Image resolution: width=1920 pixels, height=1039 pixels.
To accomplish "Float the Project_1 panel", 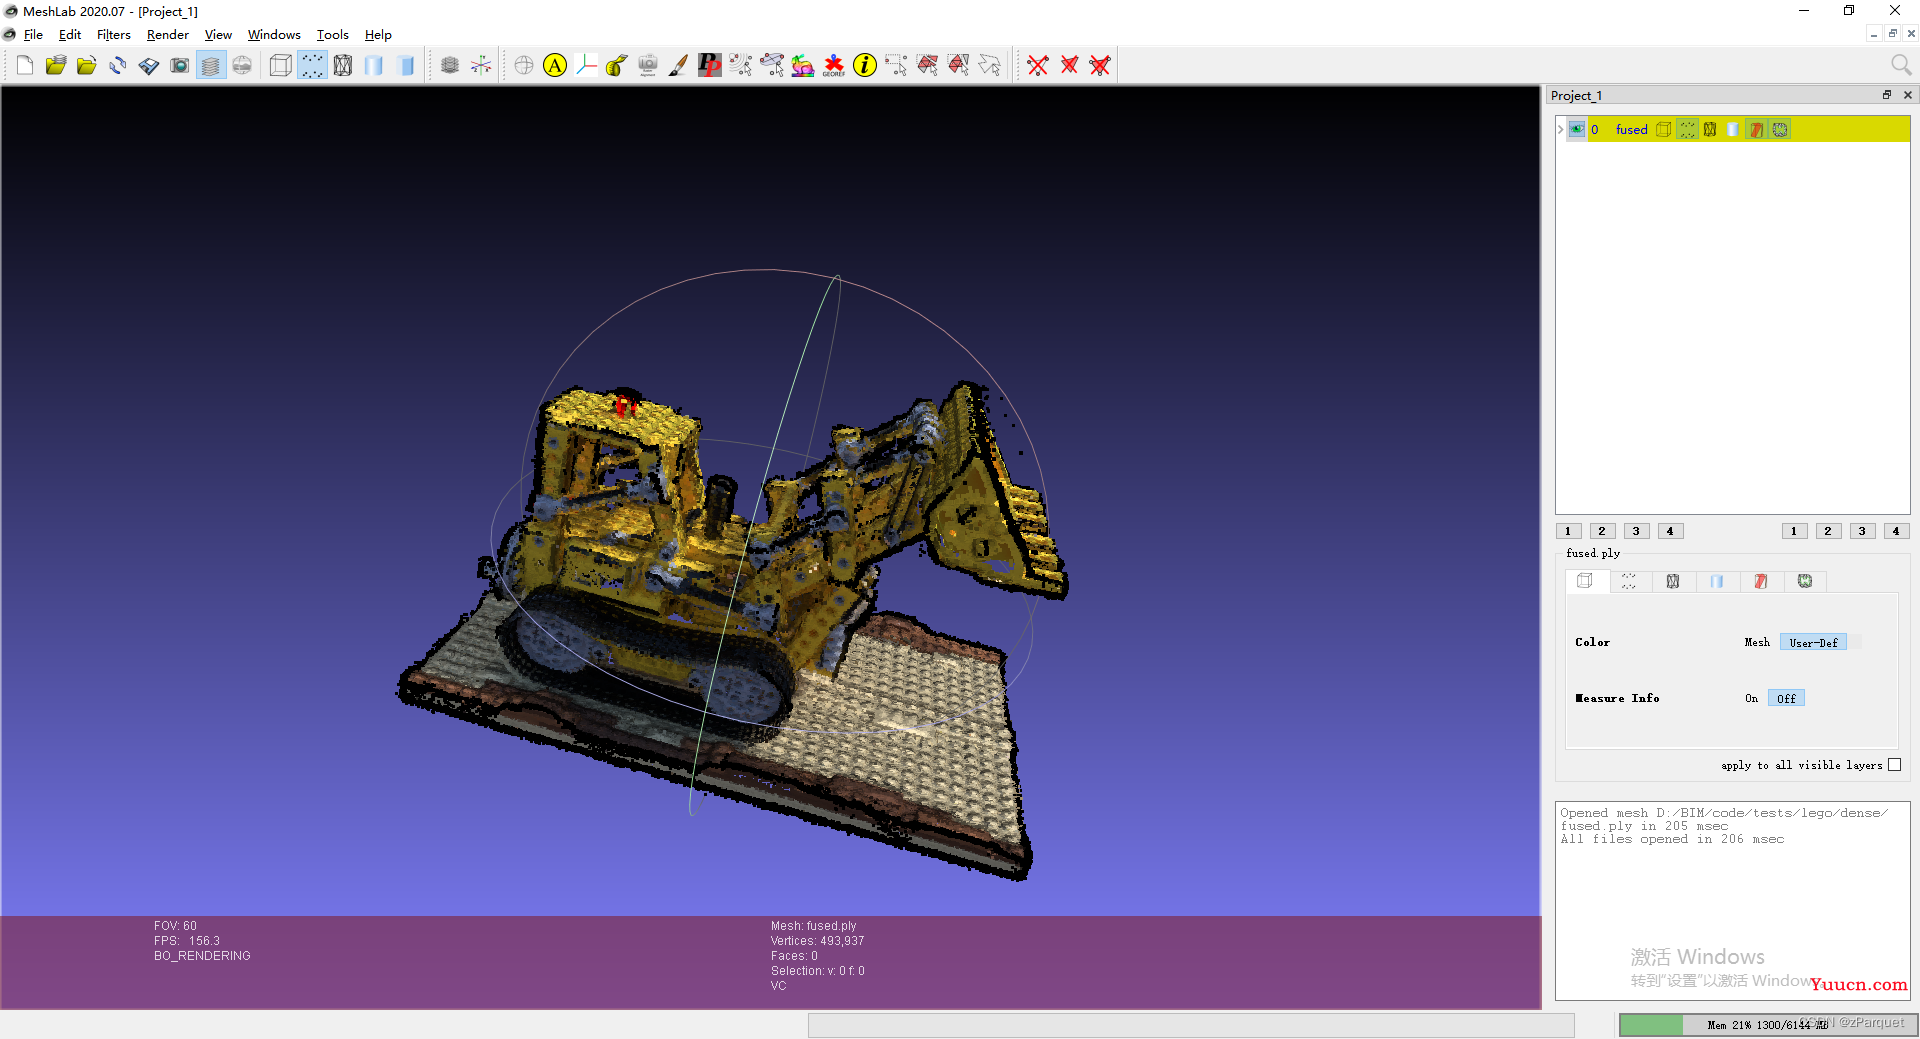I will (1887, 95).
